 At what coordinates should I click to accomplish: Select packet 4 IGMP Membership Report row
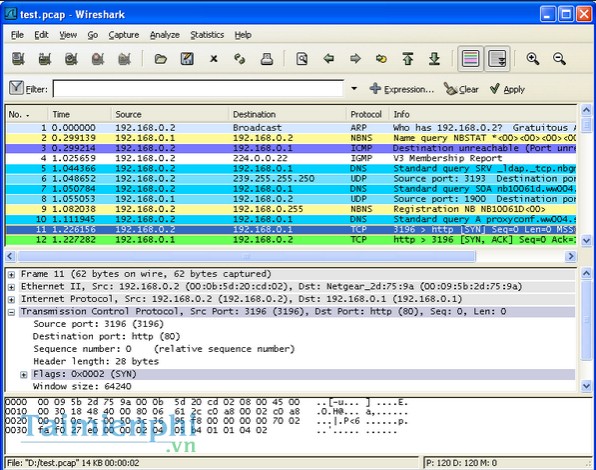pos(291,158)
